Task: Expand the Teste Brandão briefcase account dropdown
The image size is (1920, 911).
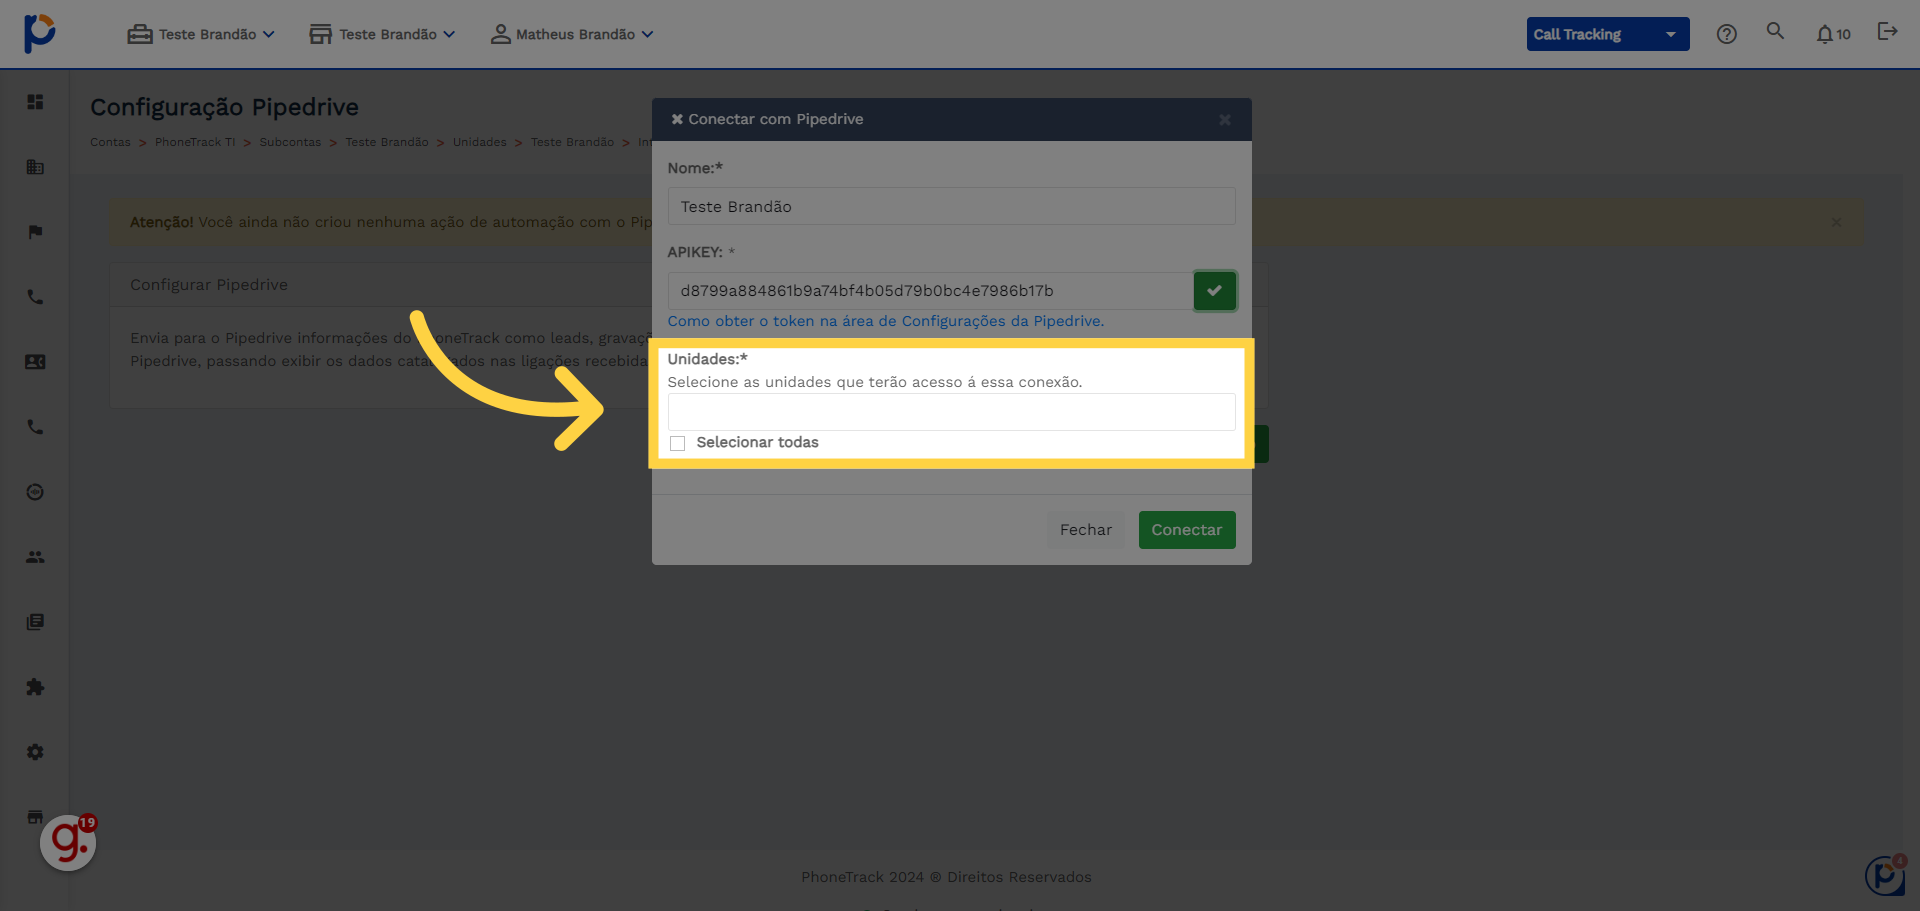Action: click(201, 34)
